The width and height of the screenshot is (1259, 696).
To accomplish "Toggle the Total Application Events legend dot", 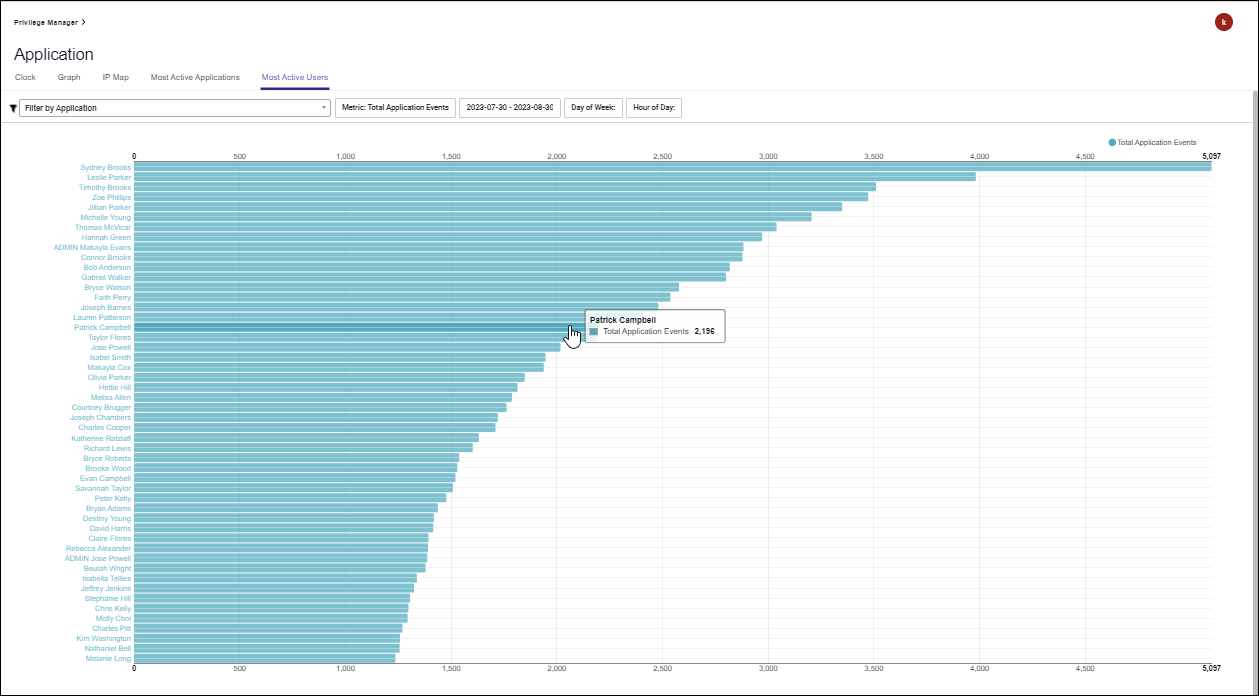I will (1112, 142).
